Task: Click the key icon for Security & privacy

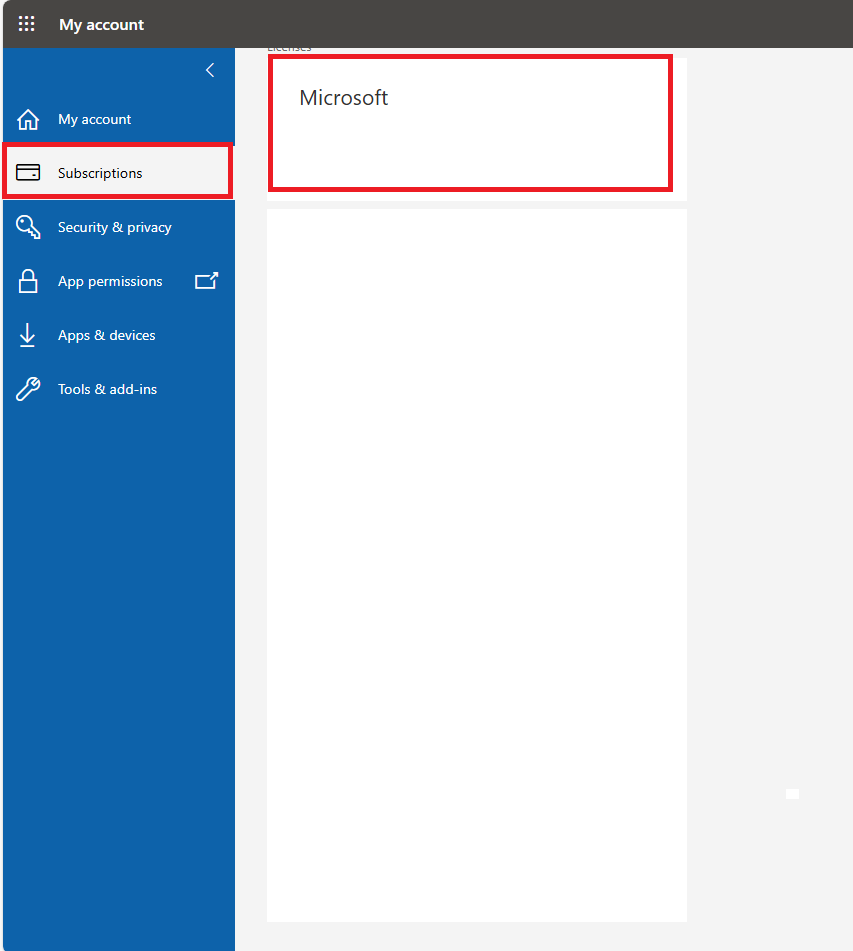Action: (x=28, y=227)
